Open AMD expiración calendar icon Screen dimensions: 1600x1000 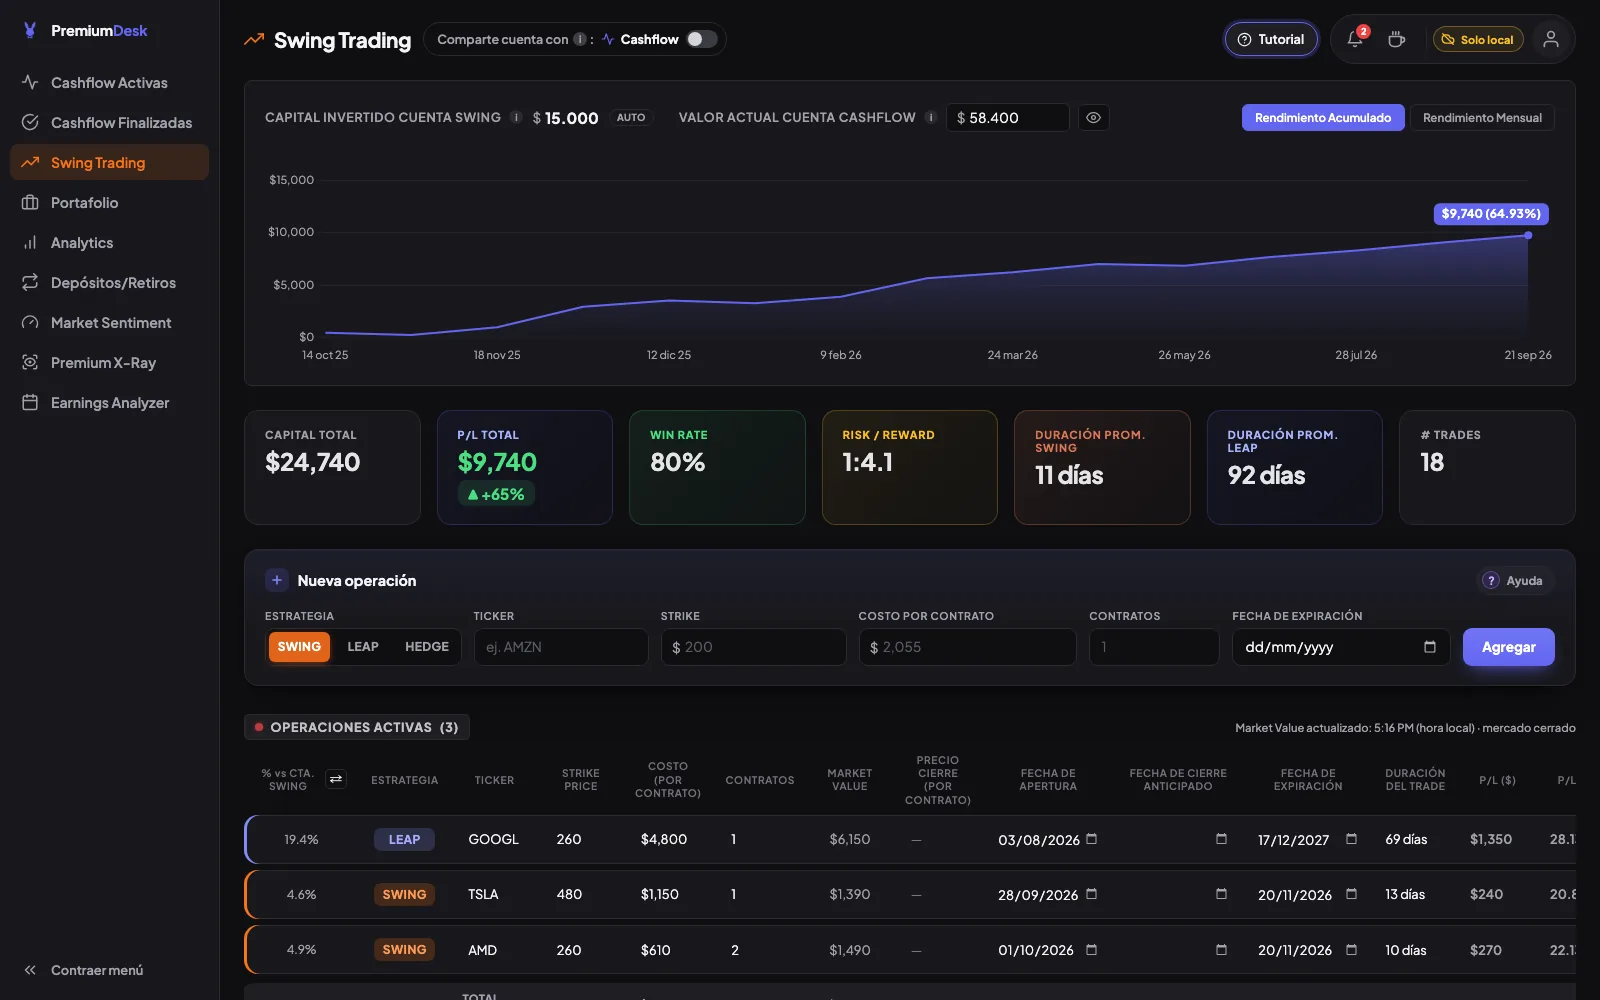tap(1351, 950)
